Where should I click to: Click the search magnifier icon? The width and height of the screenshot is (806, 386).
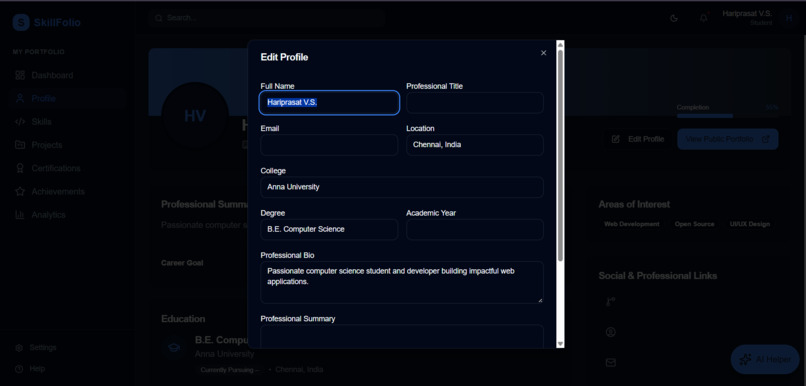158,18
